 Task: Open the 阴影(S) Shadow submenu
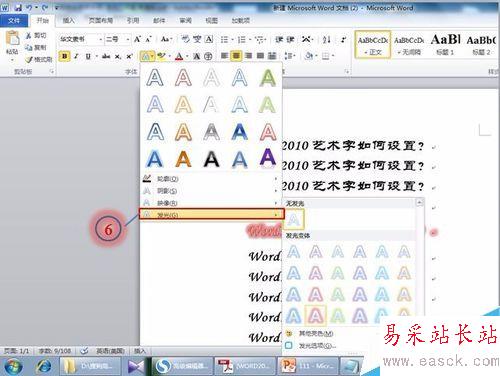point(210,191)
